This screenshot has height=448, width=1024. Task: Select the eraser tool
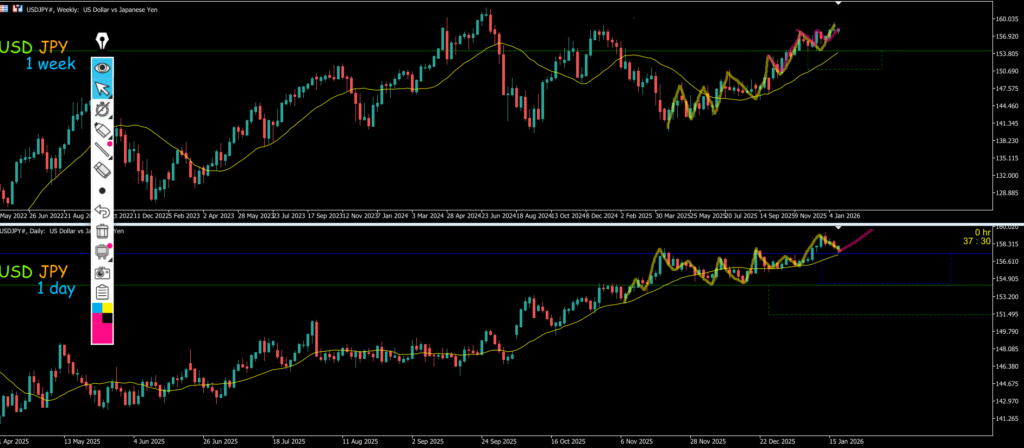pos(102,170)
